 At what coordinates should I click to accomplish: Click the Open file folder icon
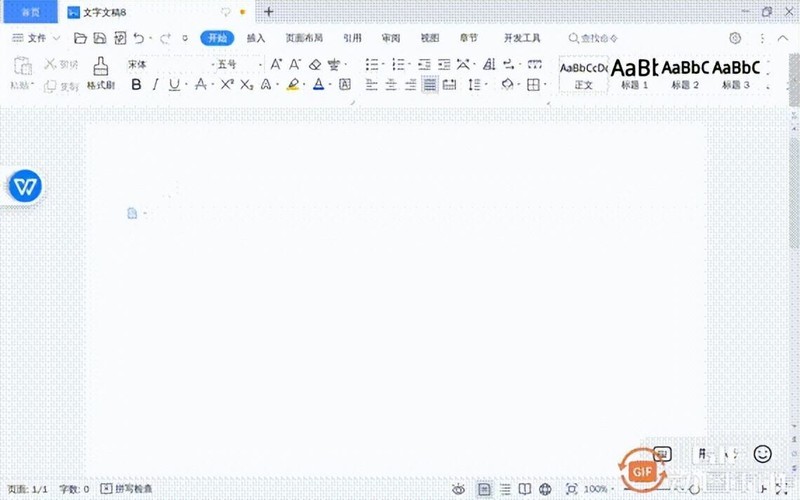point(80,38)
